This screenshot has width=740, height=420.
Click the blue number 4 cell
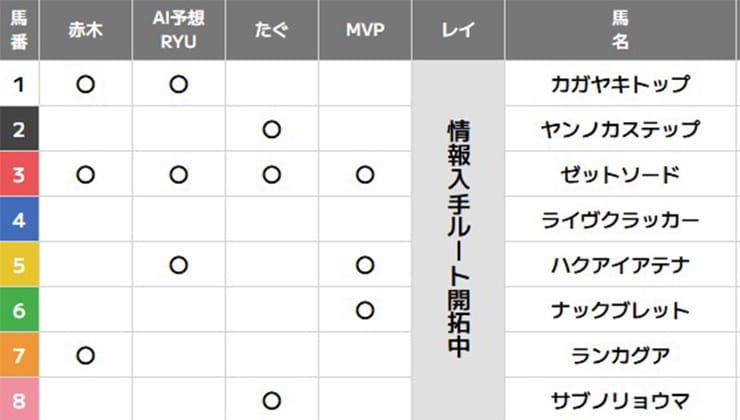click(x=18, y=220)
